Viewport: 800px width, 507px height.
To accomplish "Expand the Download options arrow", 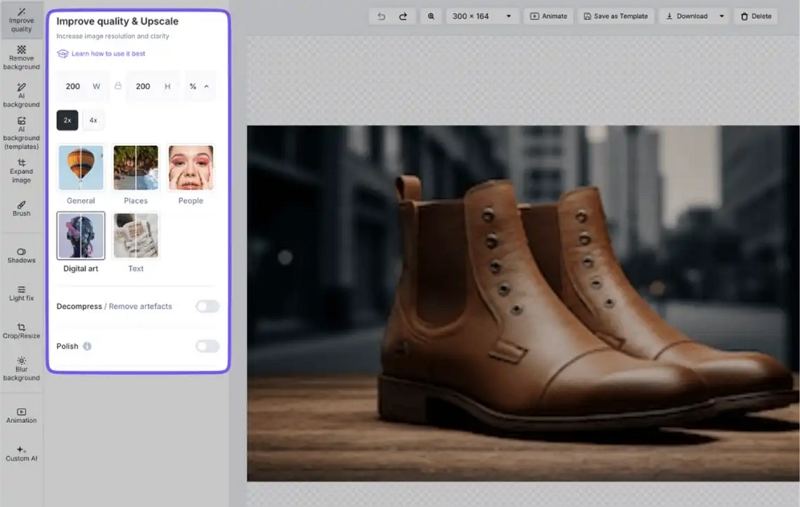I will tap(721, 16).
